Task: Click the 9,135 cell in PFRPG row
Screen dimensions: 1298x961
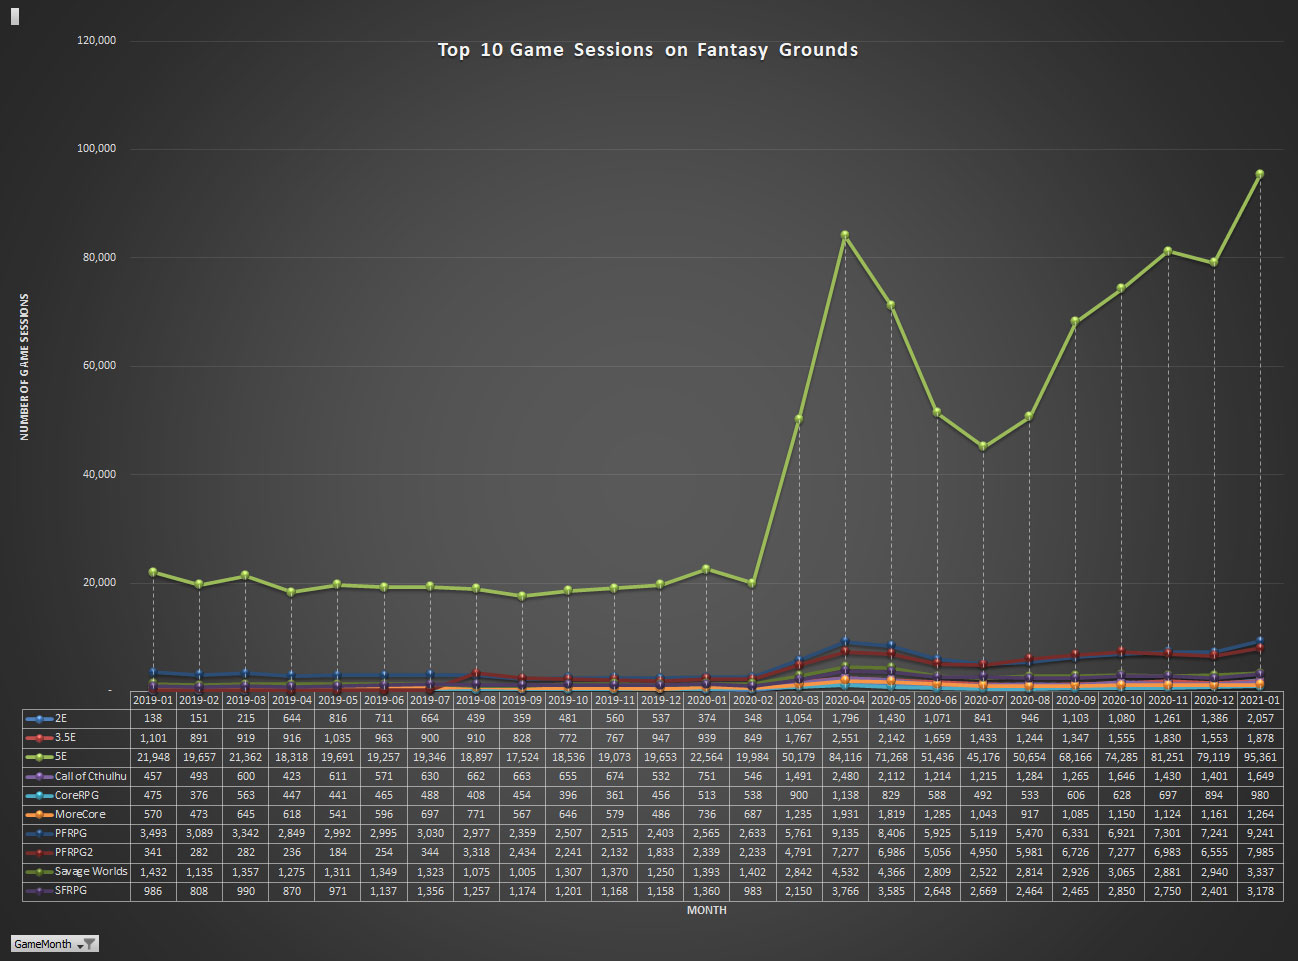Action: (845, 833)
